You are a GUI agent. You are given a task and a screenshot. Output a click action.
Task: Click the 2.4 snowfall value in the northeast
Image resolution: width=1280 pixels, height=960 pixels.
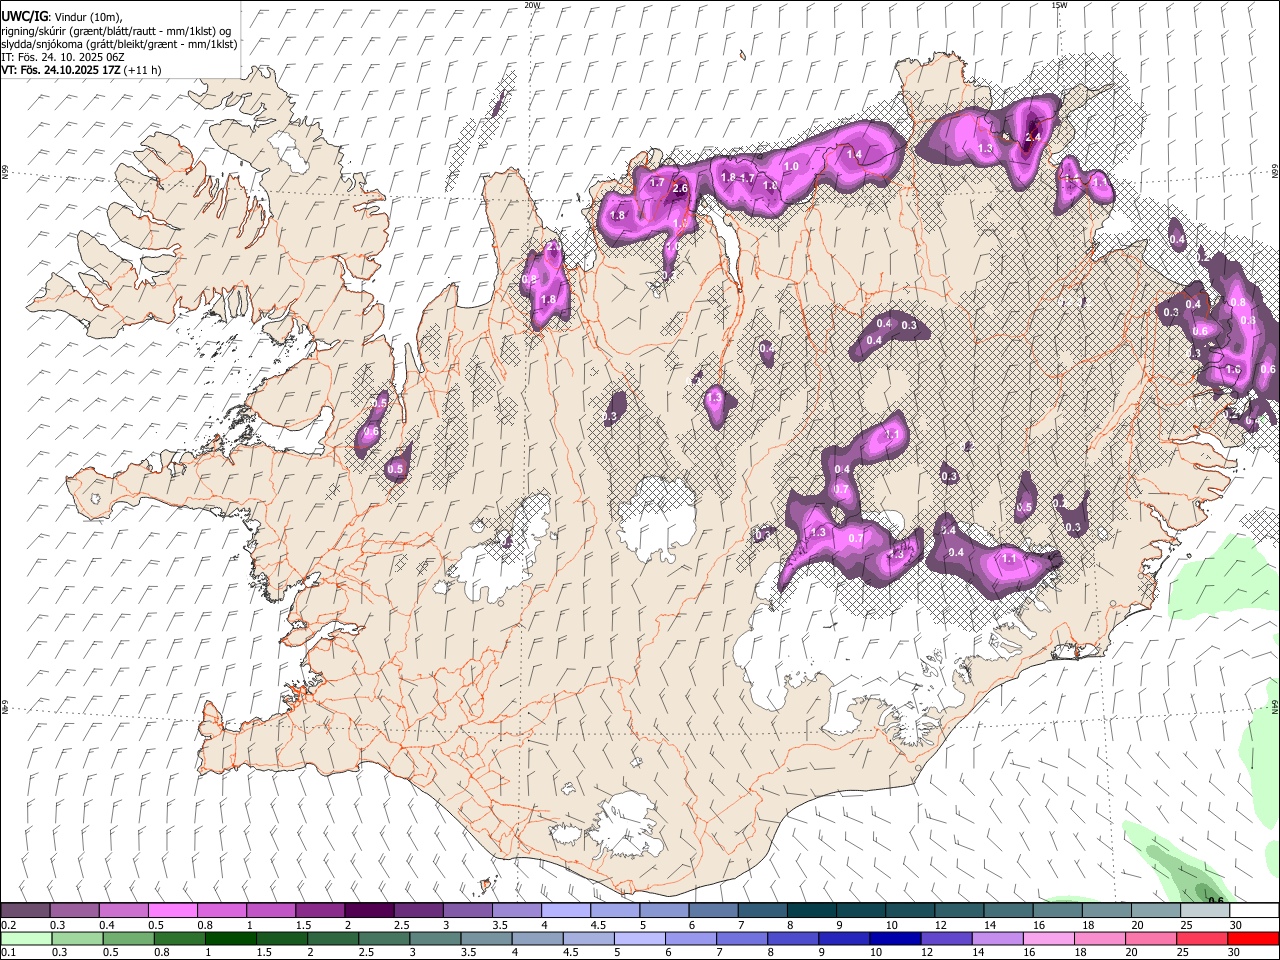click(1033, 137)
